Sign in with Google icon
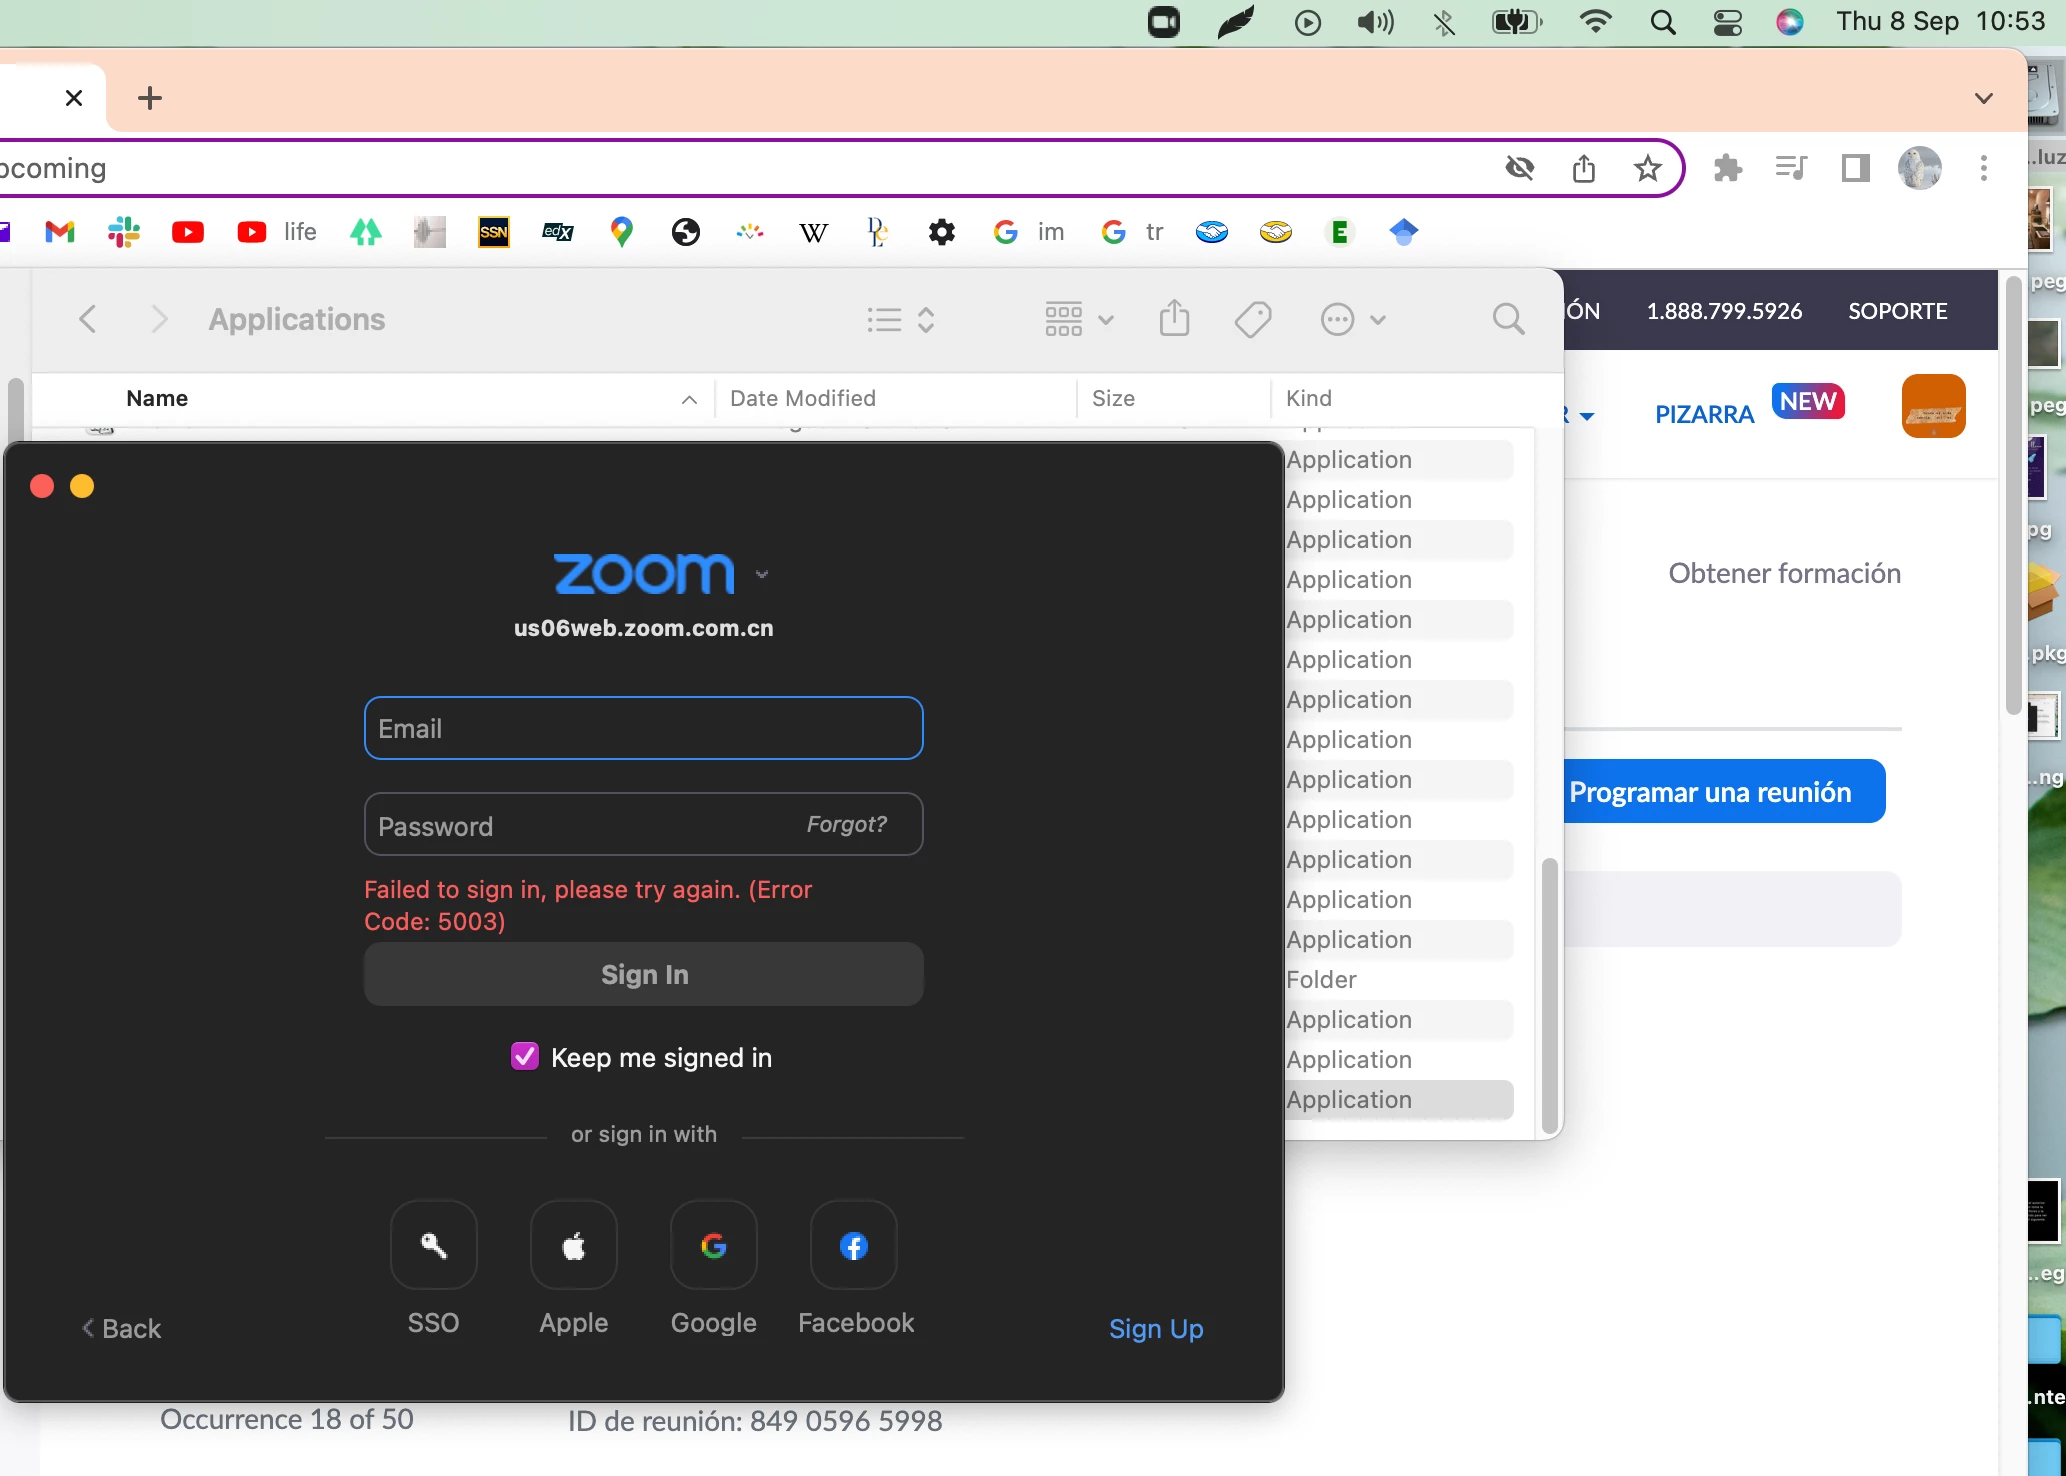The width and height of the screenshot is (2066, 1476). pyautogui.click(x=713, y=1246)
